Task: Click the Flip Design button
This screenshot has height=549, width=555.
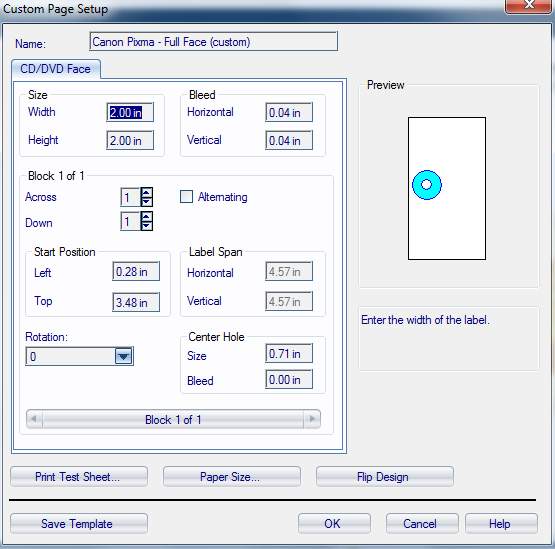Action: point(384,476)
